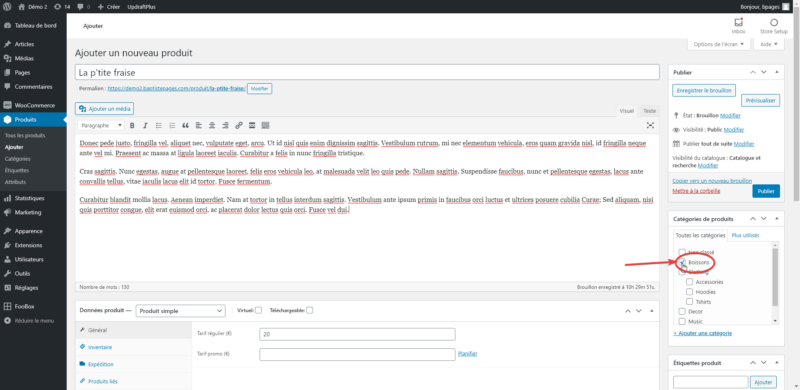Check the Boissons category

tap(682, 262)
